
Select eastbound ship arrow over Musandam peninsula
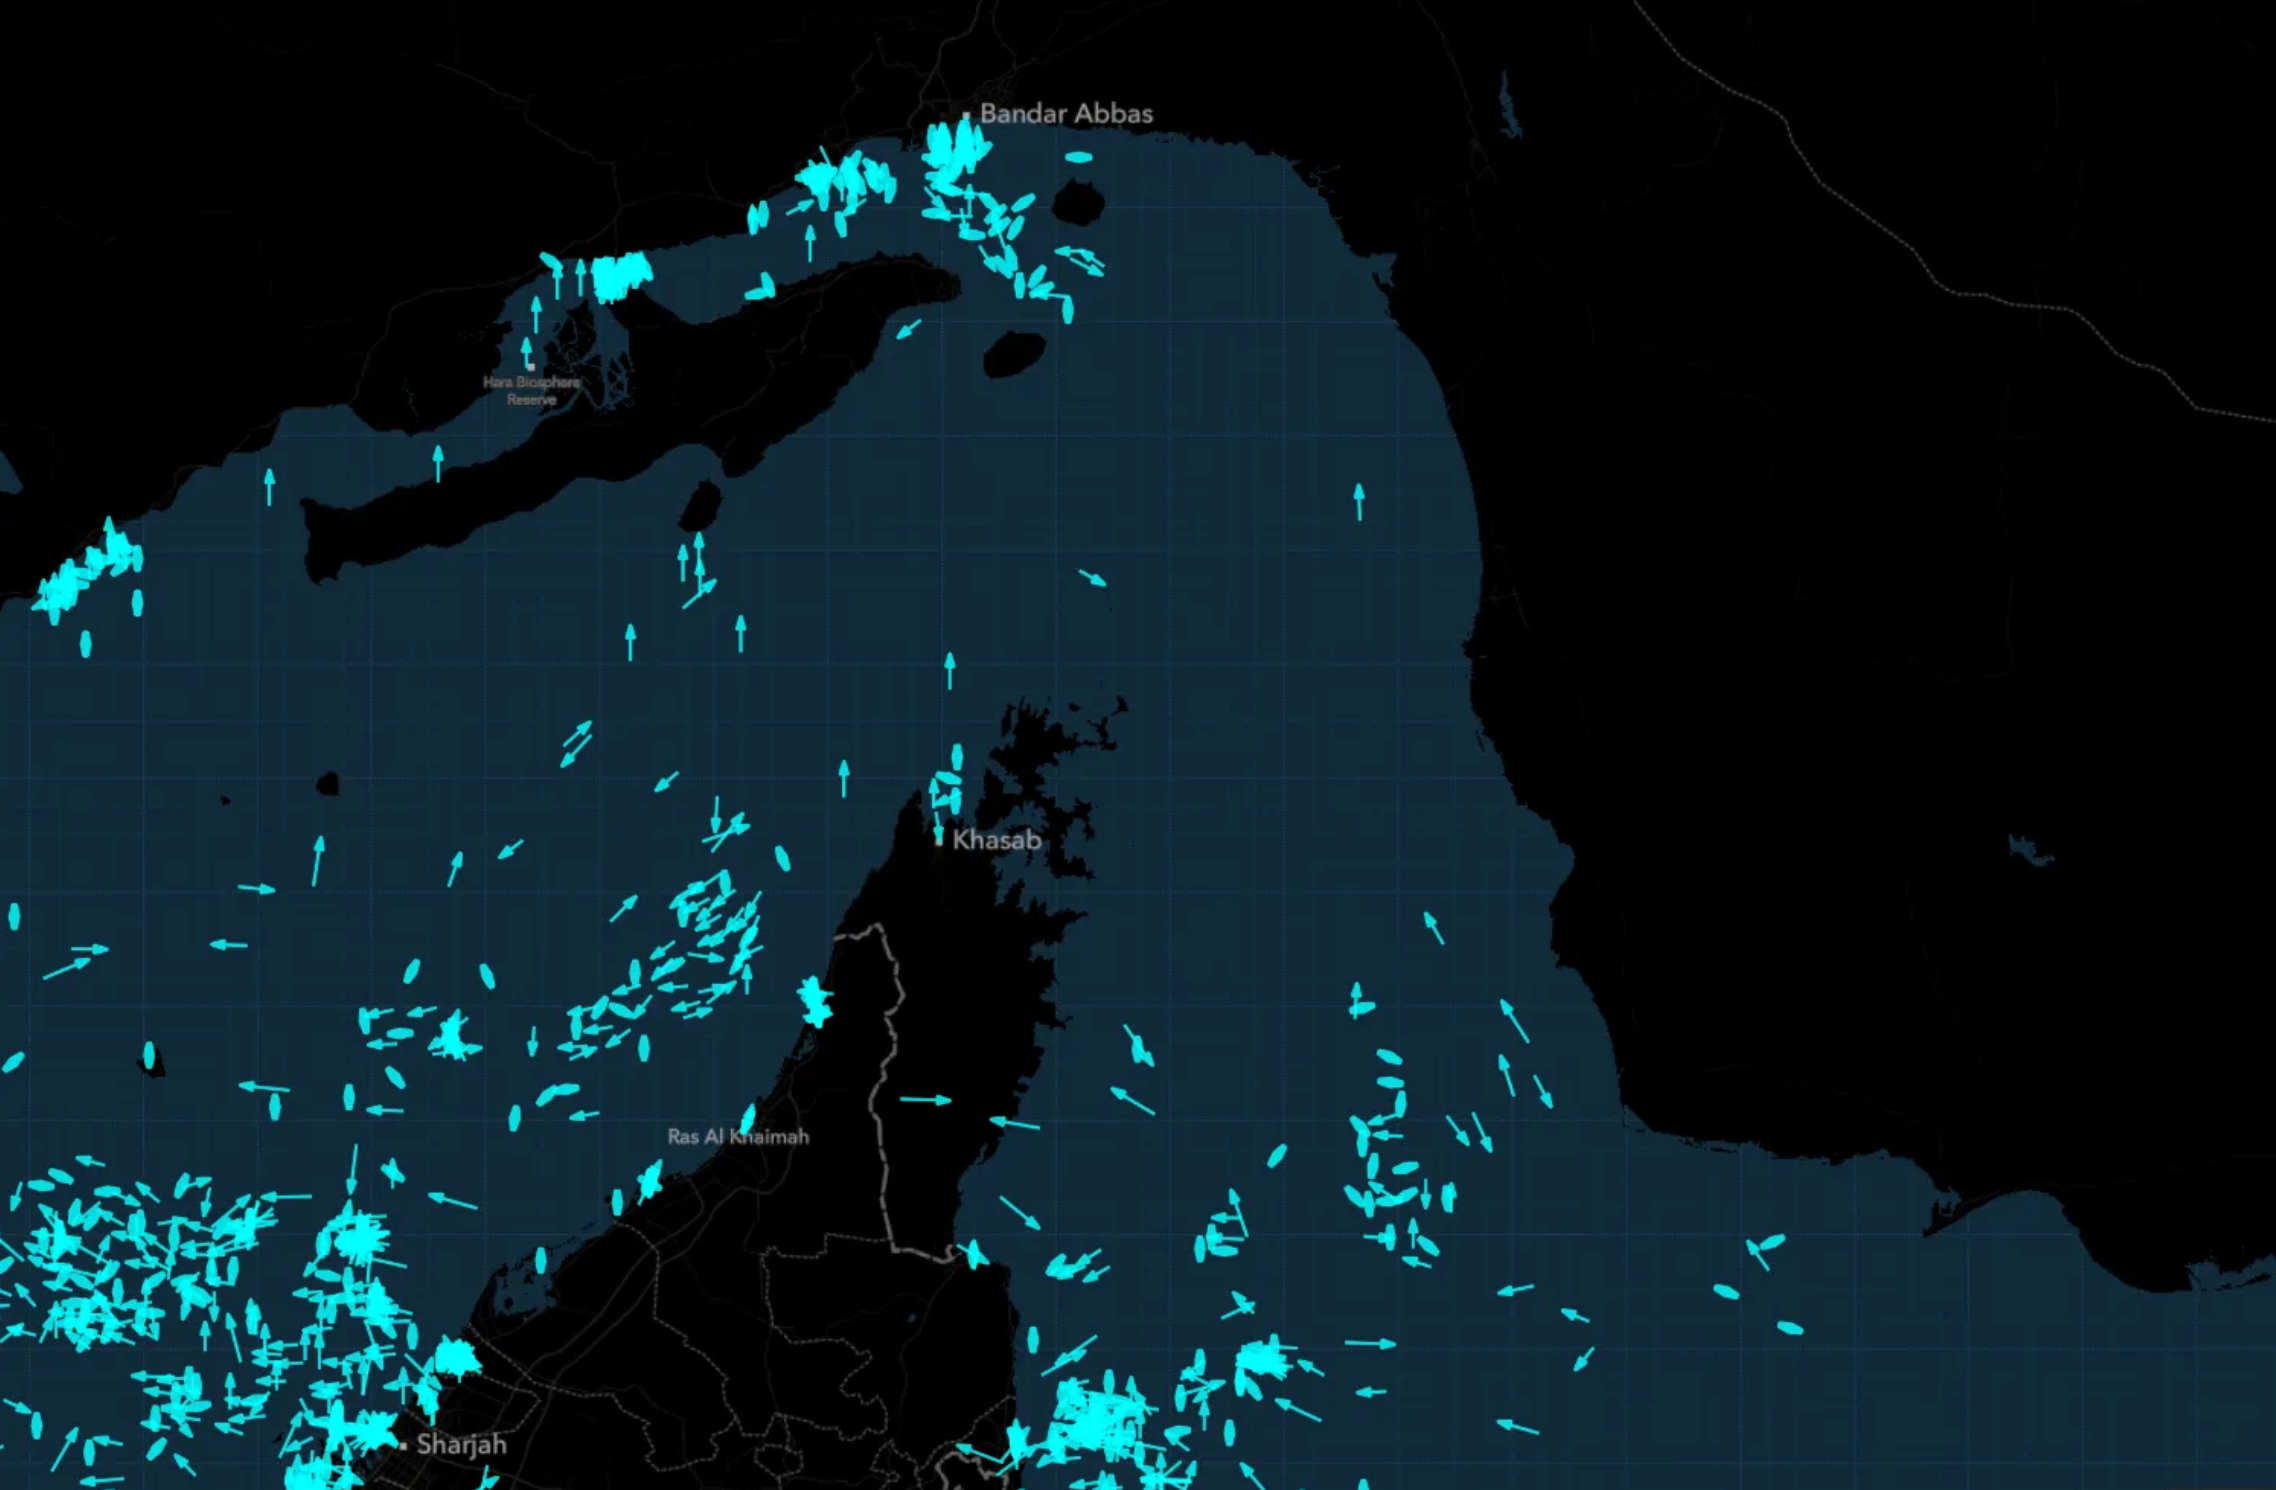[x=925, y=1100]
